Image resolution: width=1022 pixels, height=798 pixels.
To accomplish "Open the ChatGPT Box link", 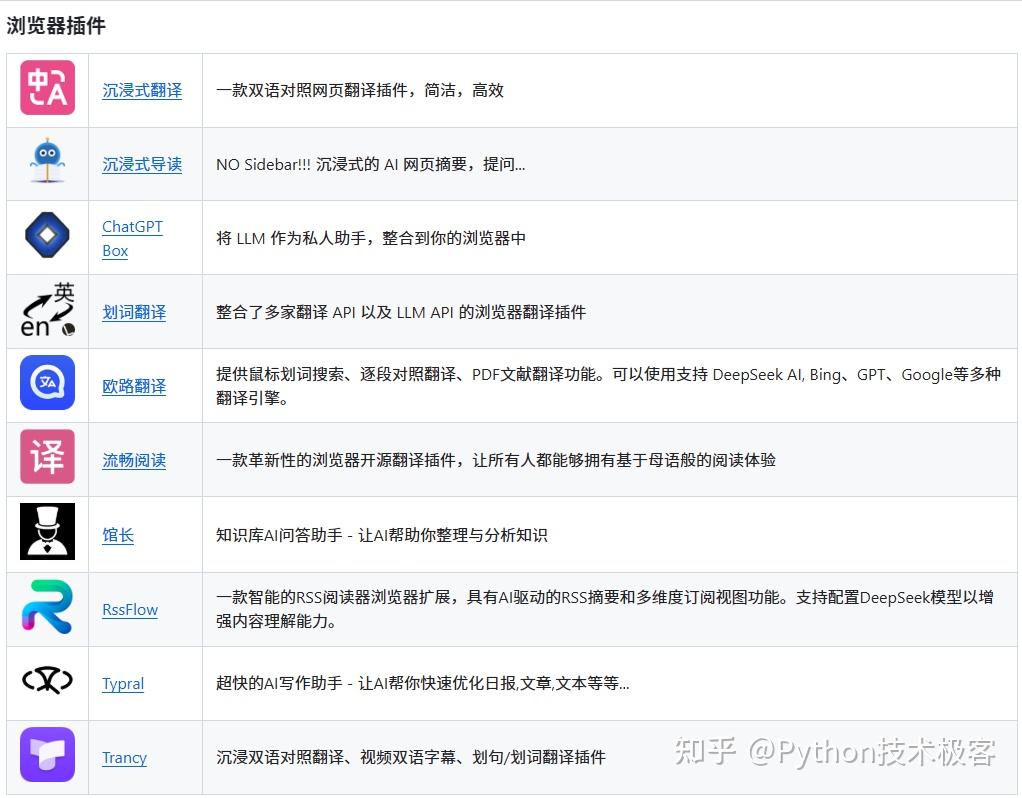I will (x=132, y=239).
